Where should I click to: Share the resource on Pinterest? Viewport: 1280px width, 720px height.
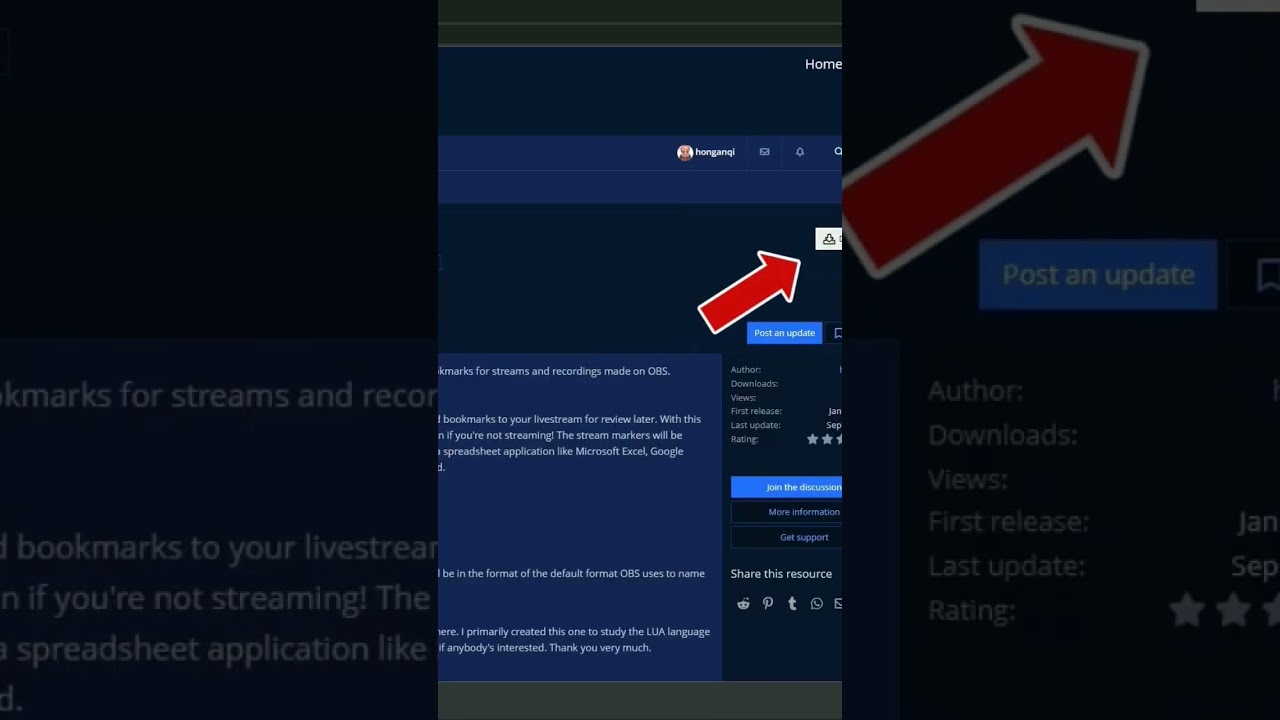(768, 604)
